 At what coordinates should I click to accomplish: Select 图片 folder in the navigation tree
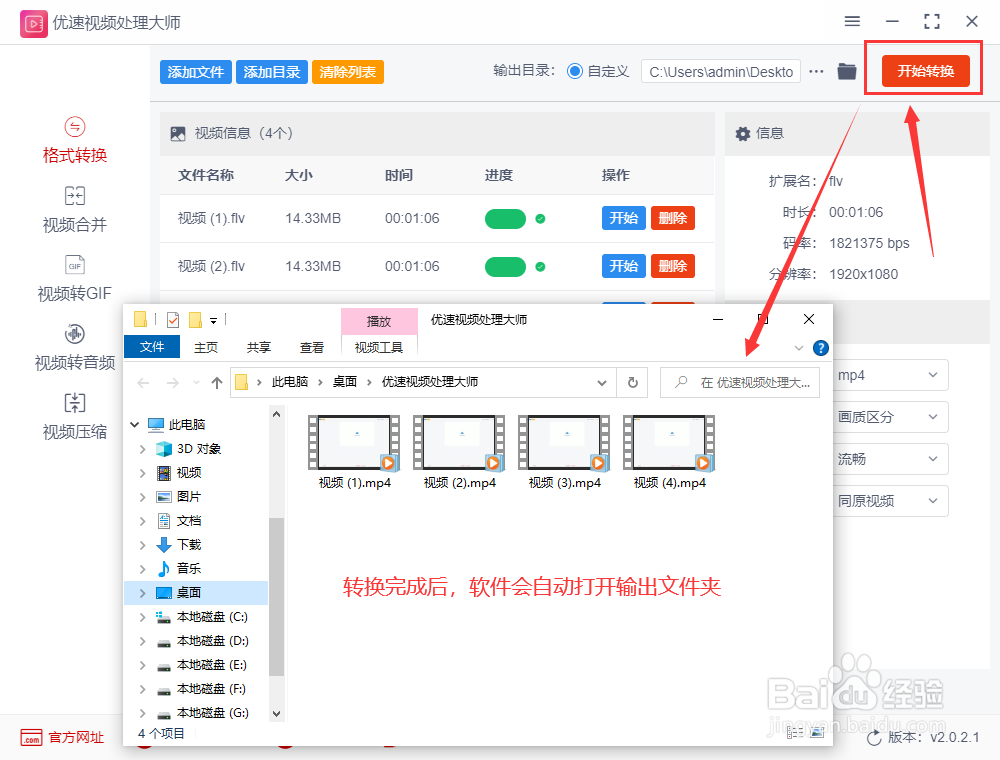[x=189, y=497]
